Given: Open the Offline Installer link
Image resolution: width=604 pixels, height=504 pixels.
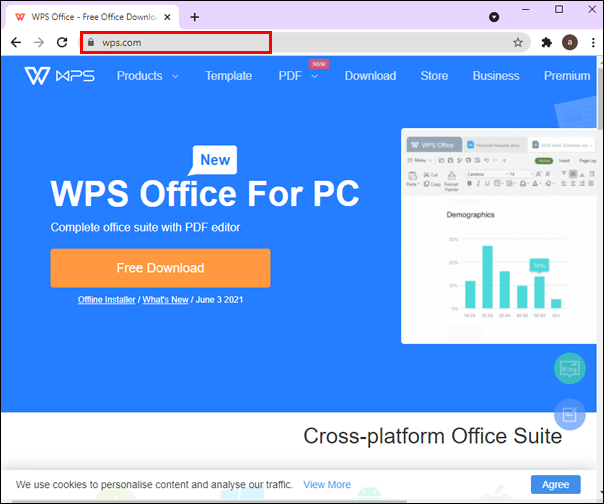Looking at the screenshot, I should pos(106,300).
